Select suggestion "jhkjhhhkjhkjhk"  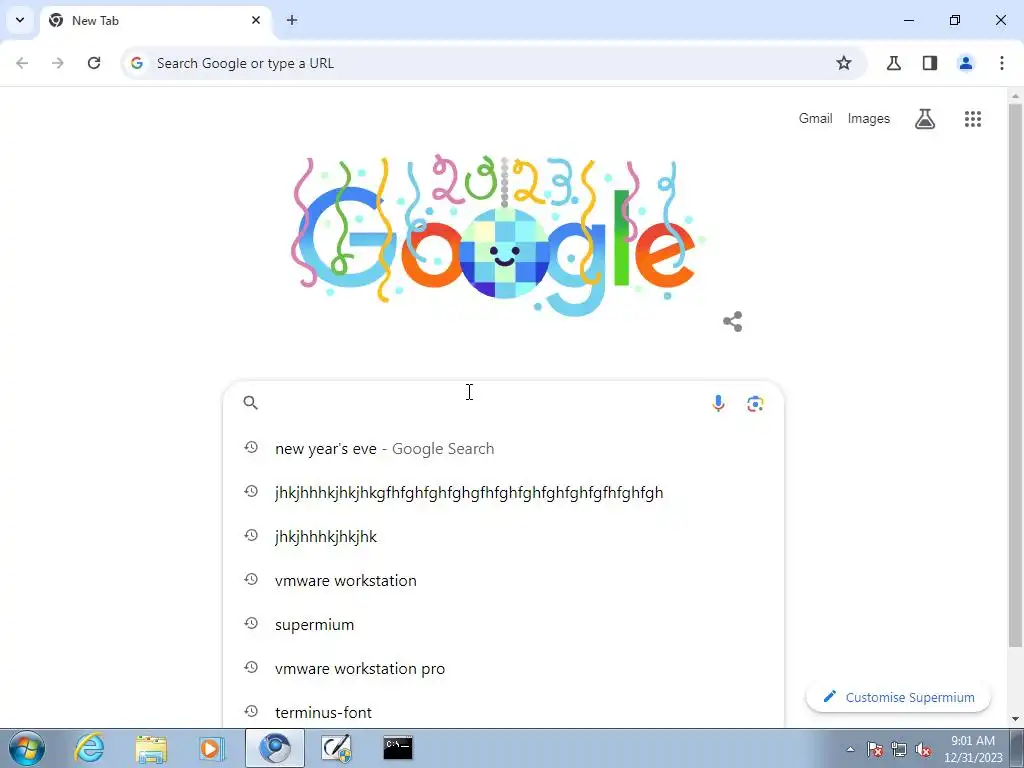[503, 537]
